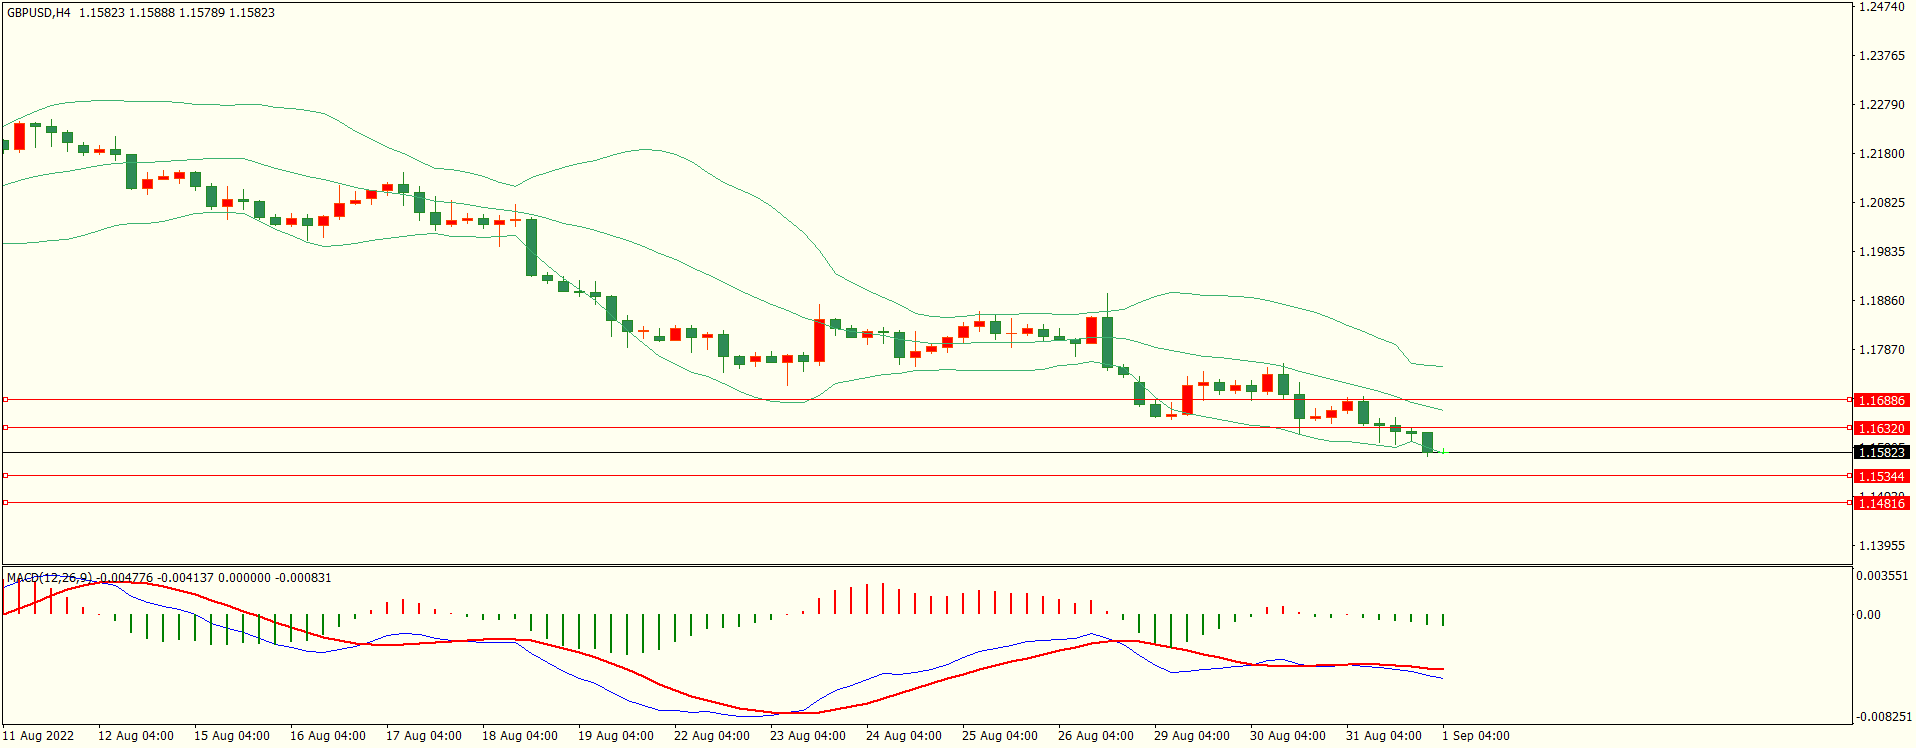Click the -0.008251 MACD axis value

[x=1881, y=717]
